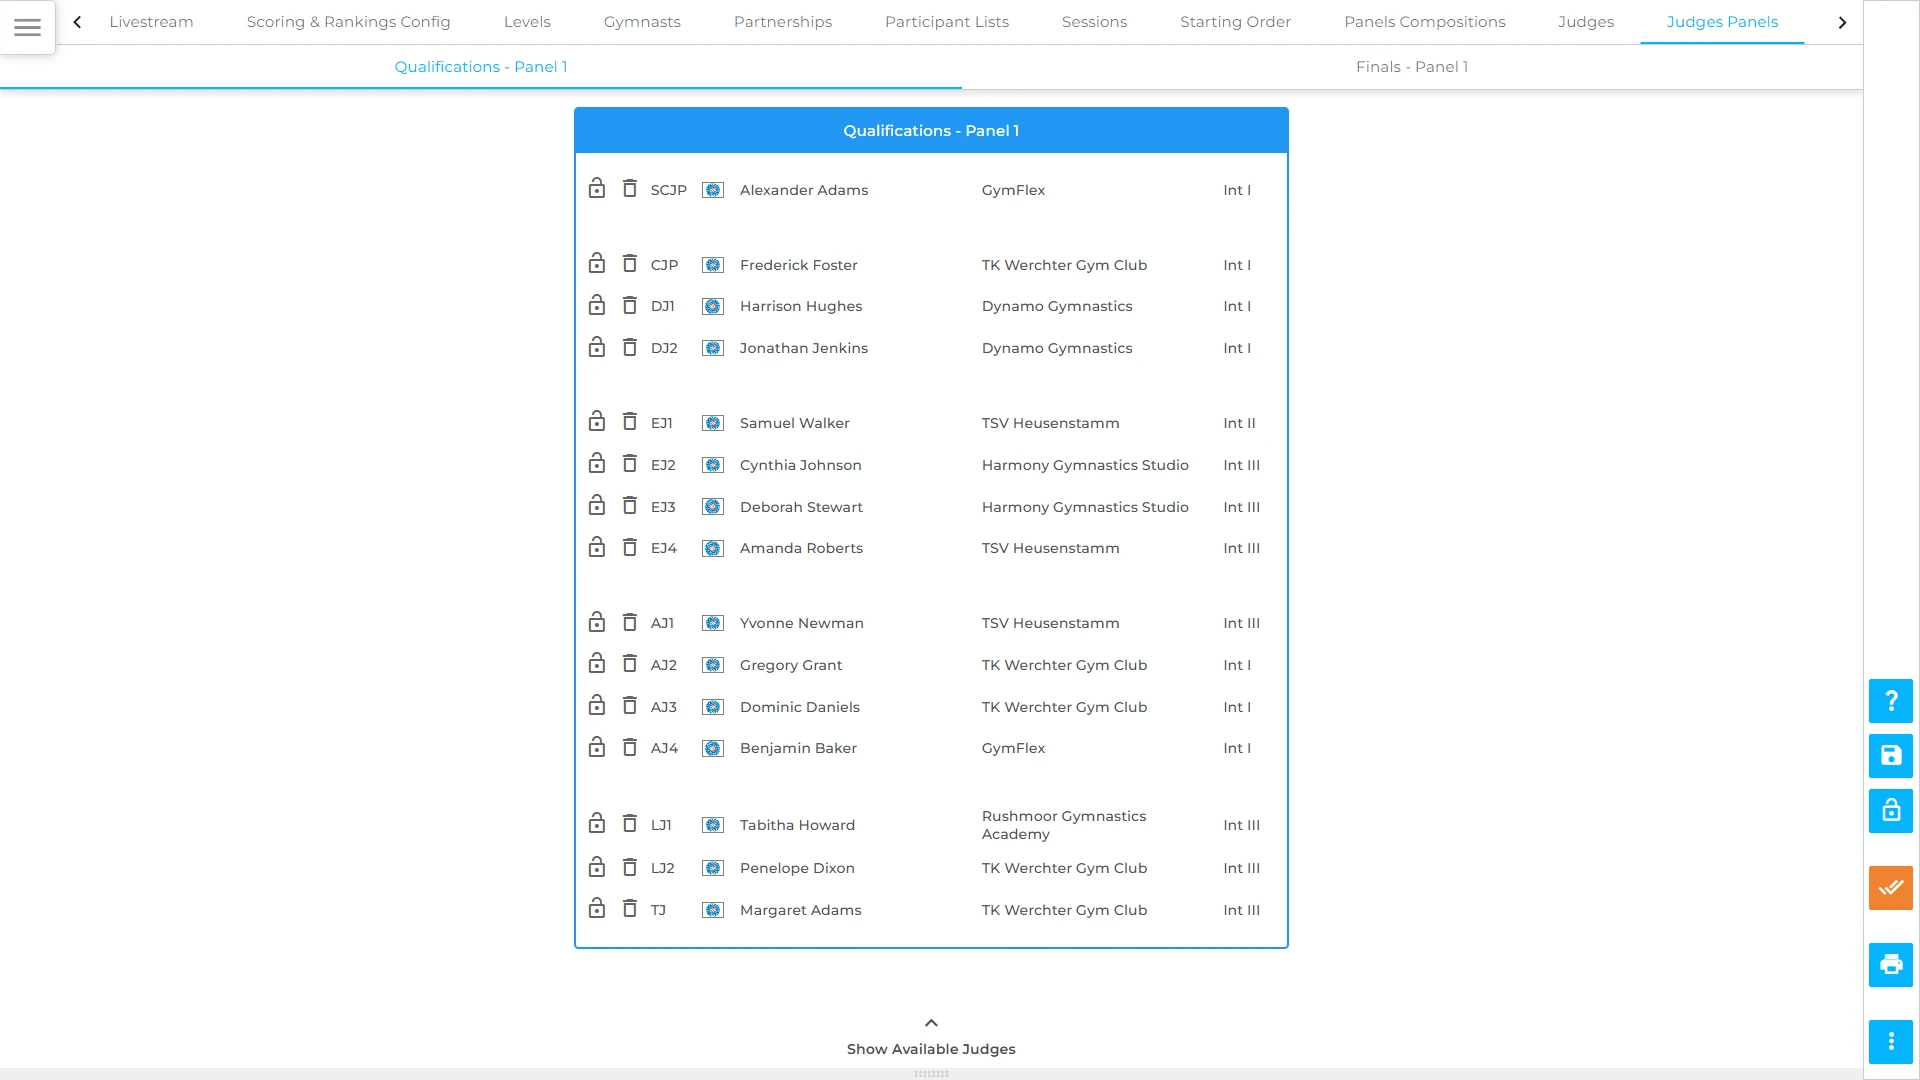1920x1080 pixels.
Task: Click the flag icon beside Alexander Adams
Action: click(x=713, y=190)
